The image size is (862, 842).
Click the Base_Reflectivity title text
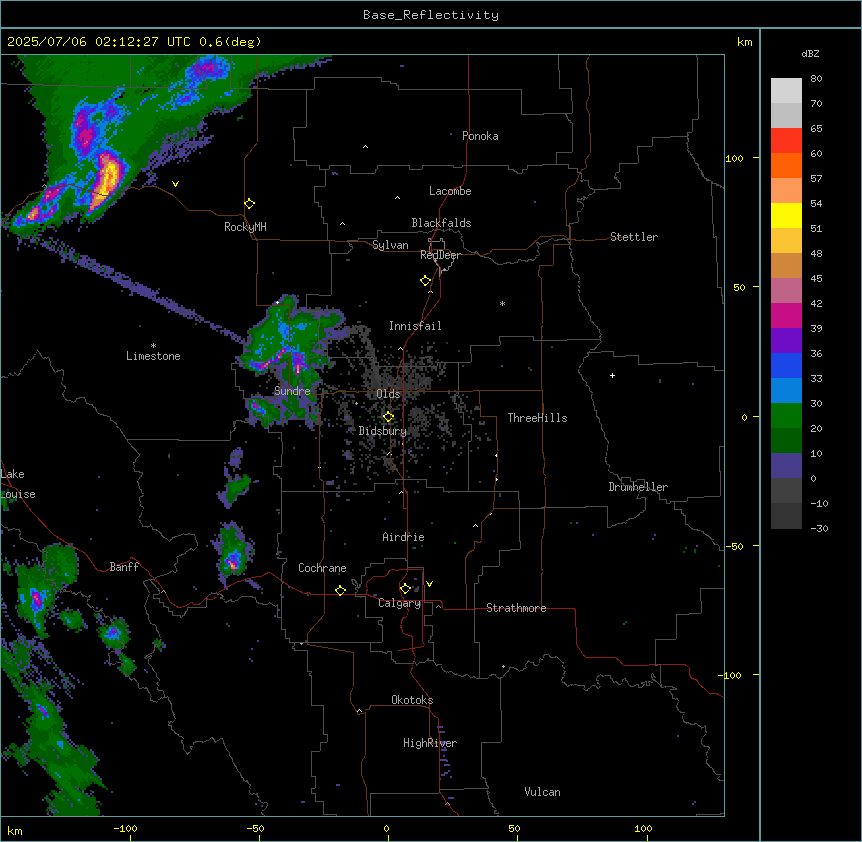tap(431, 15)
